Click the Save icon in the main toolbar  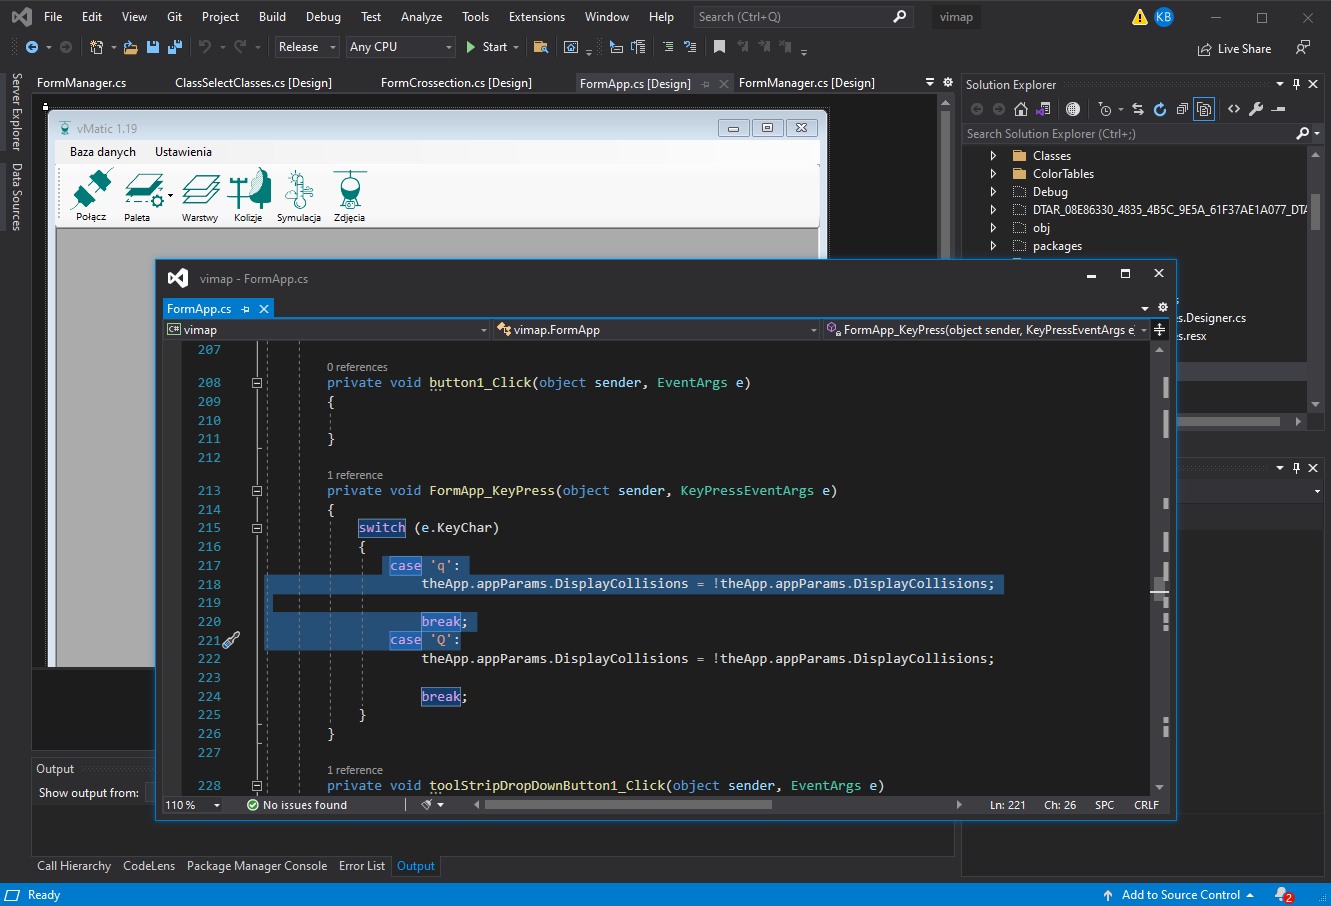pyautogui.click(x=153, y=47)
